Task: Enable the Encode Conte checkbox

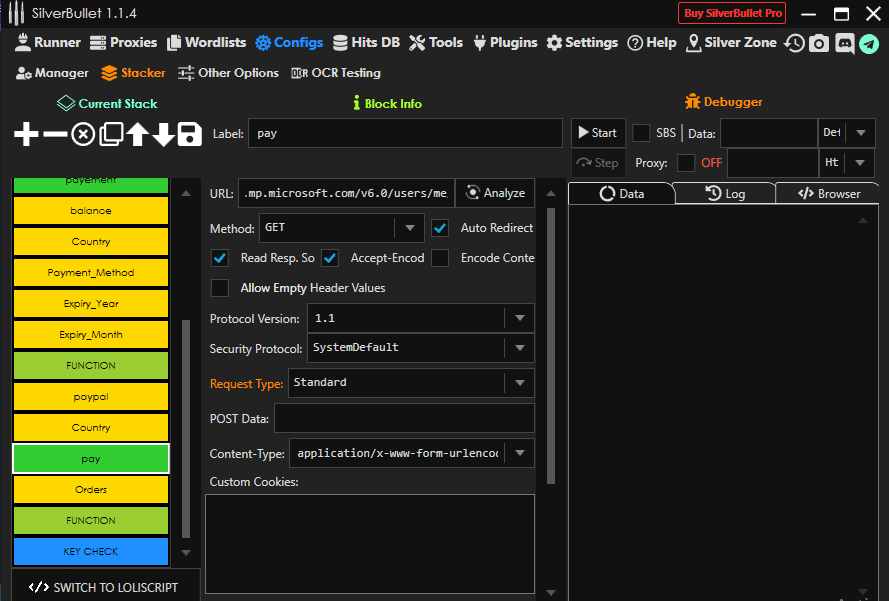Action: [440, 259]
